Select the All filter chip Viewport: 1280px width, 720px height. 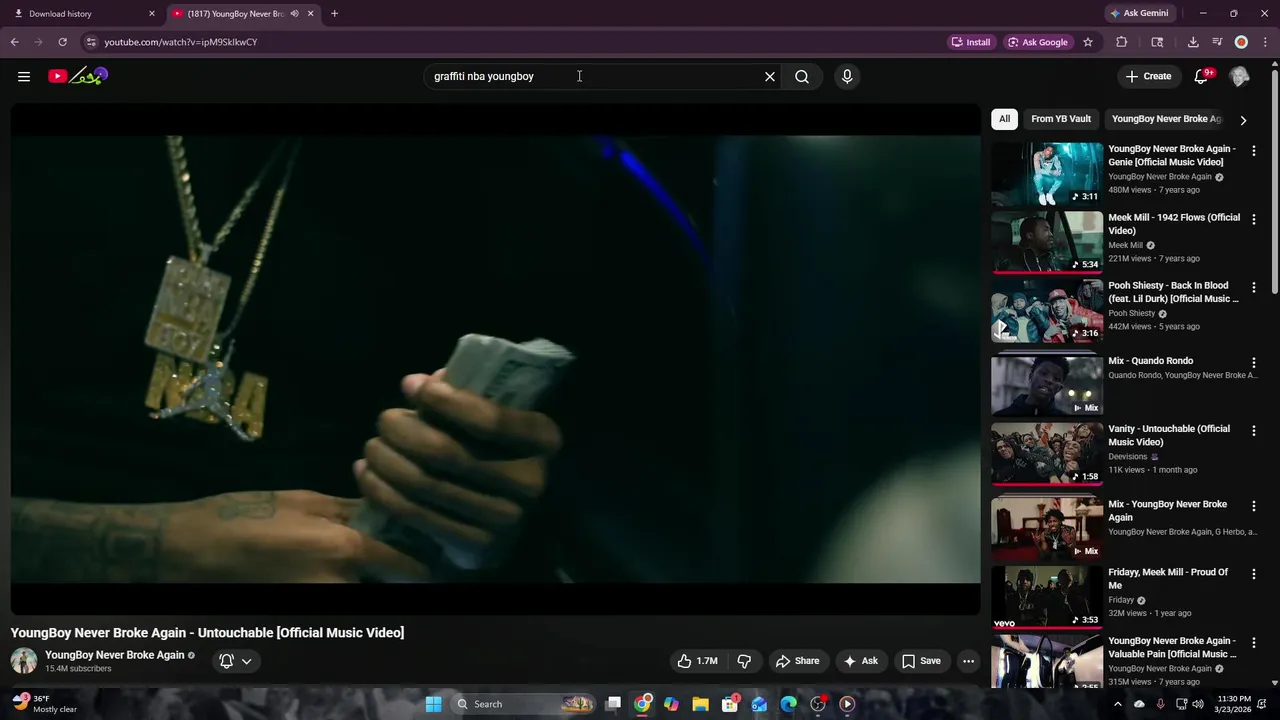(x=1004, y=119)
